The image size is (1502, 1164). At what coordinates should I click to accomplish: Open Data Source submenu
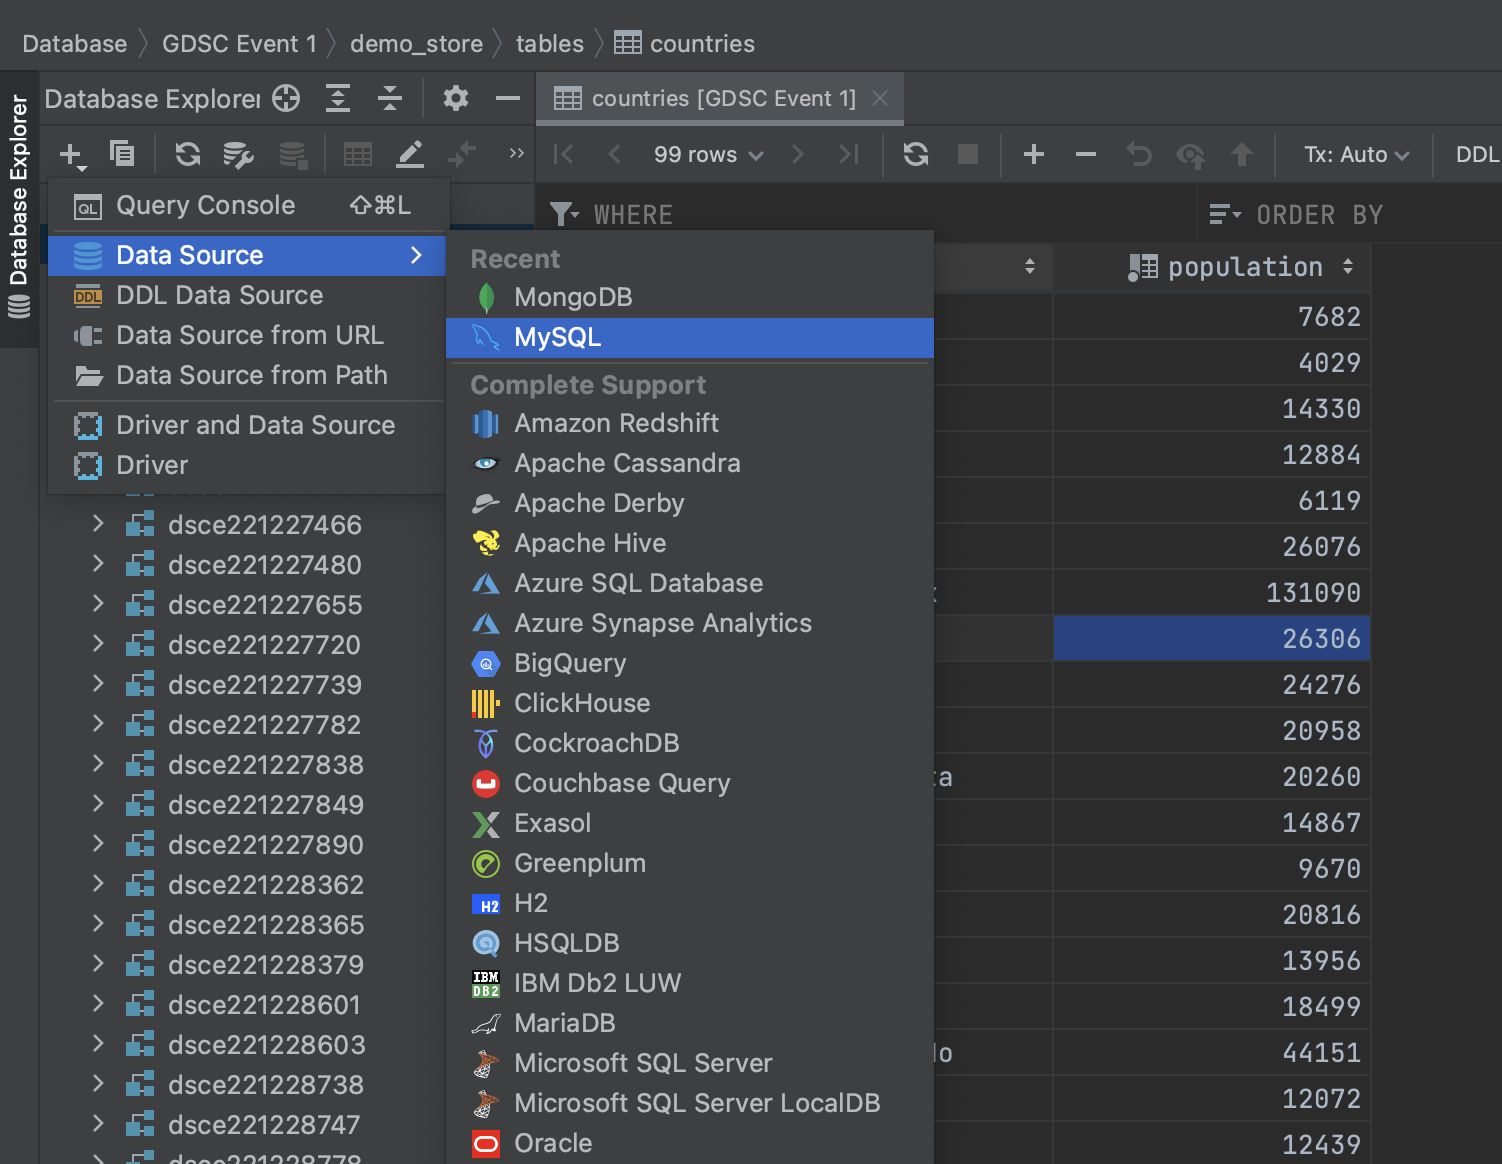point(246,255)
